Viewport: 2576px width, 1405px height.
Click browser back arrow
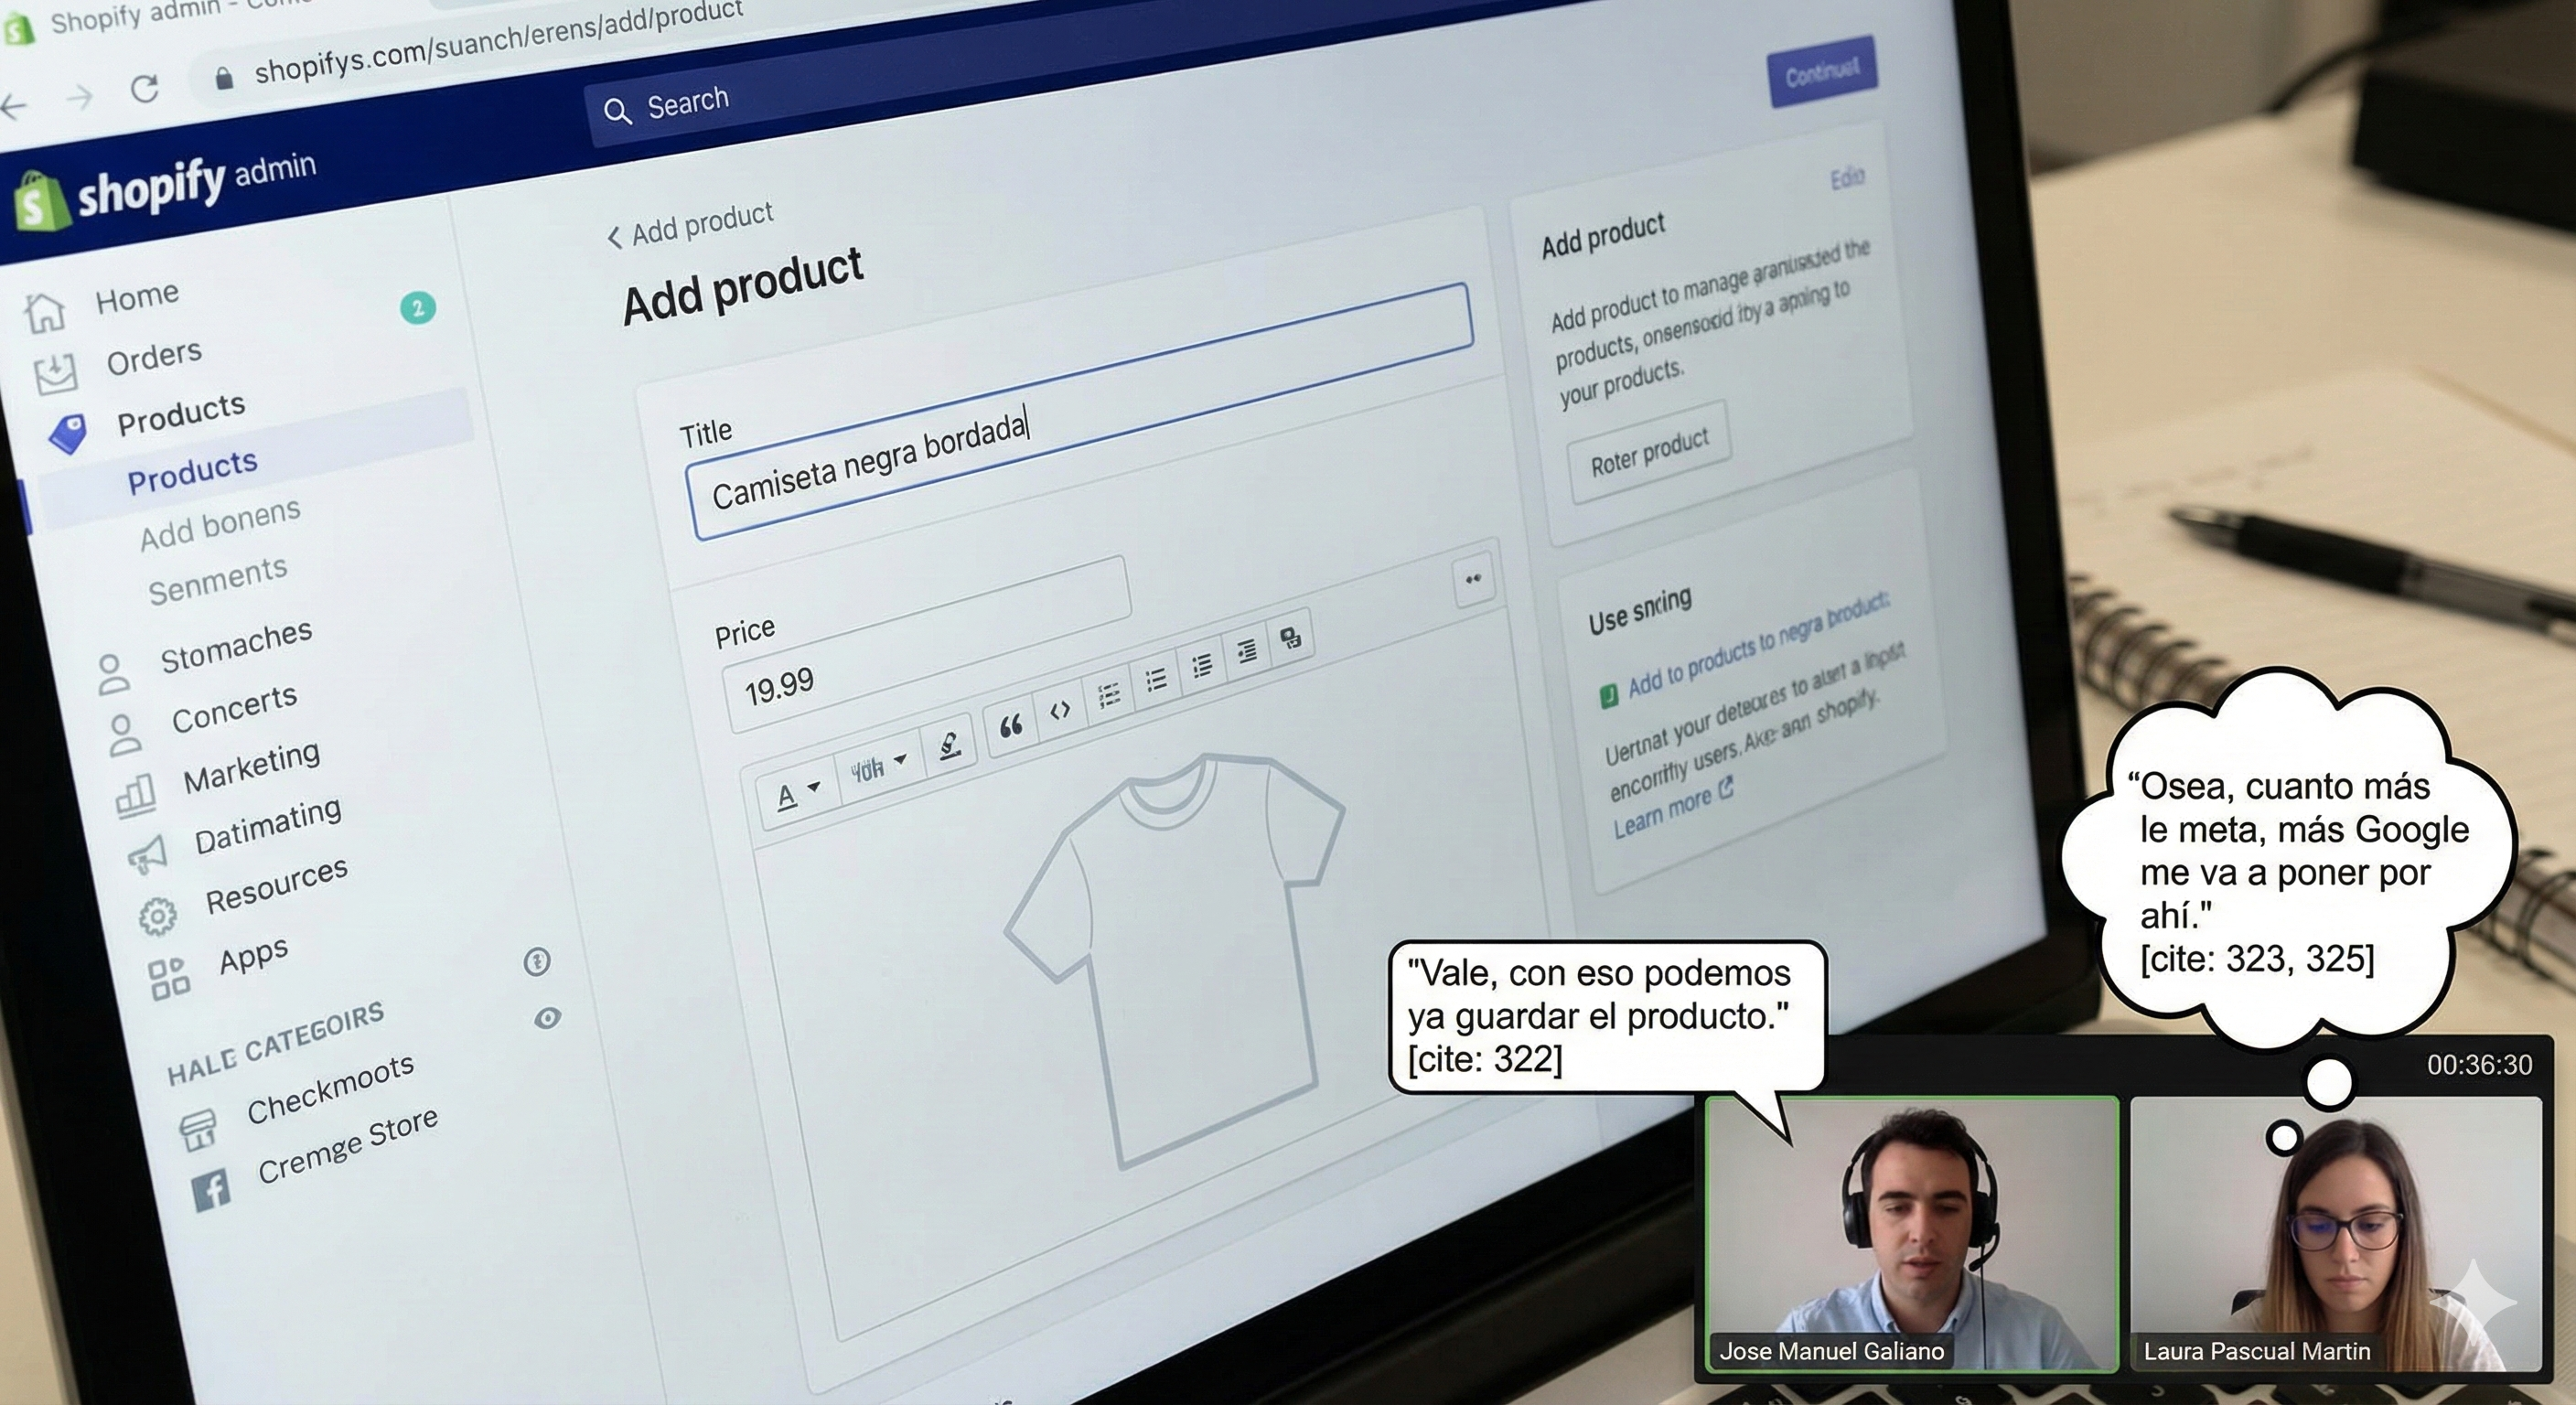pos(12,106)
